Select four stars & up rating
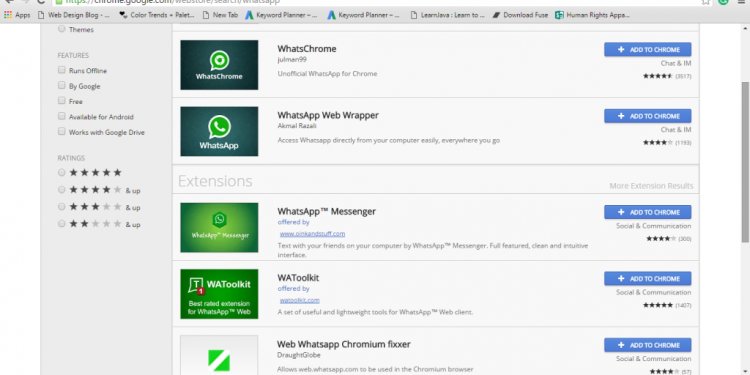Viewport: 750px width, 375px height. tap(61, 189)
